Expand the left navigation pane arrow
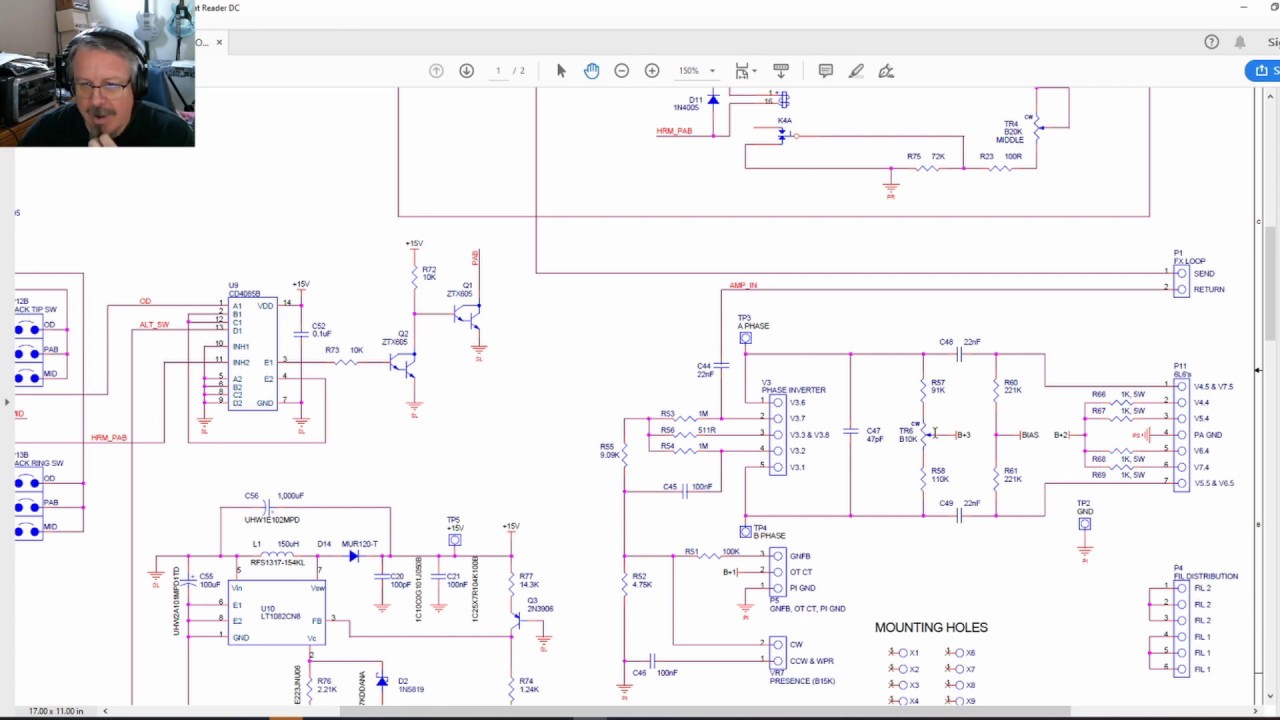This screenshot has height=720, width=1280. (x=7, y=403)
